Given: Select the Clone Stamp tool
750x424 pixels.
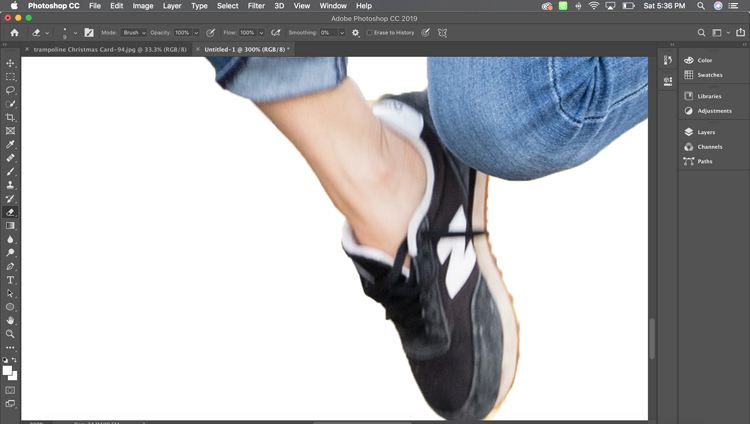Looking at the screenshot, I should pos(10,185).
